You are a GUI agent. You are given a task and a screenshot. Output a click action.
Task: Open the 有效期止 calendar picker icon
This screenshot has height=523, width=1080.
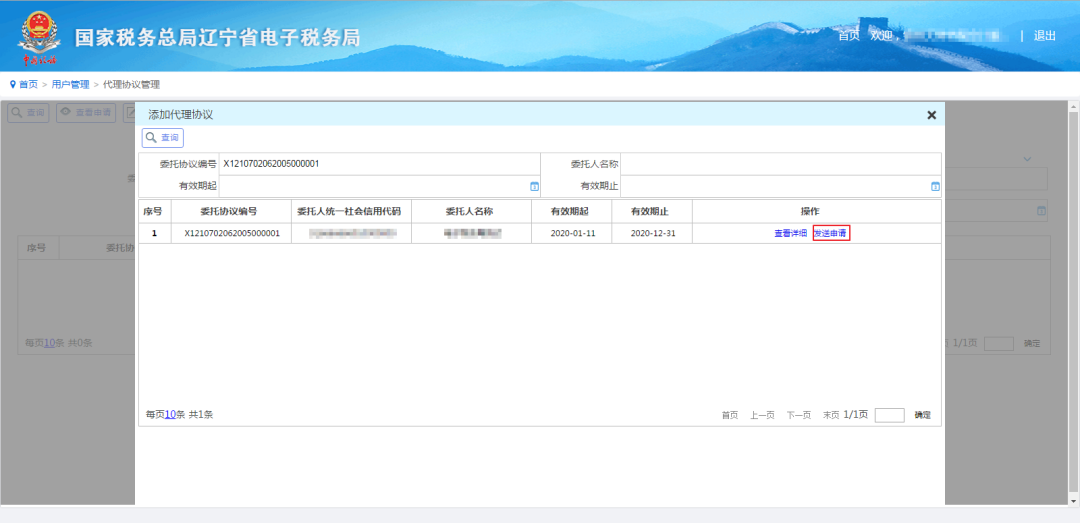tap(935, 186)
